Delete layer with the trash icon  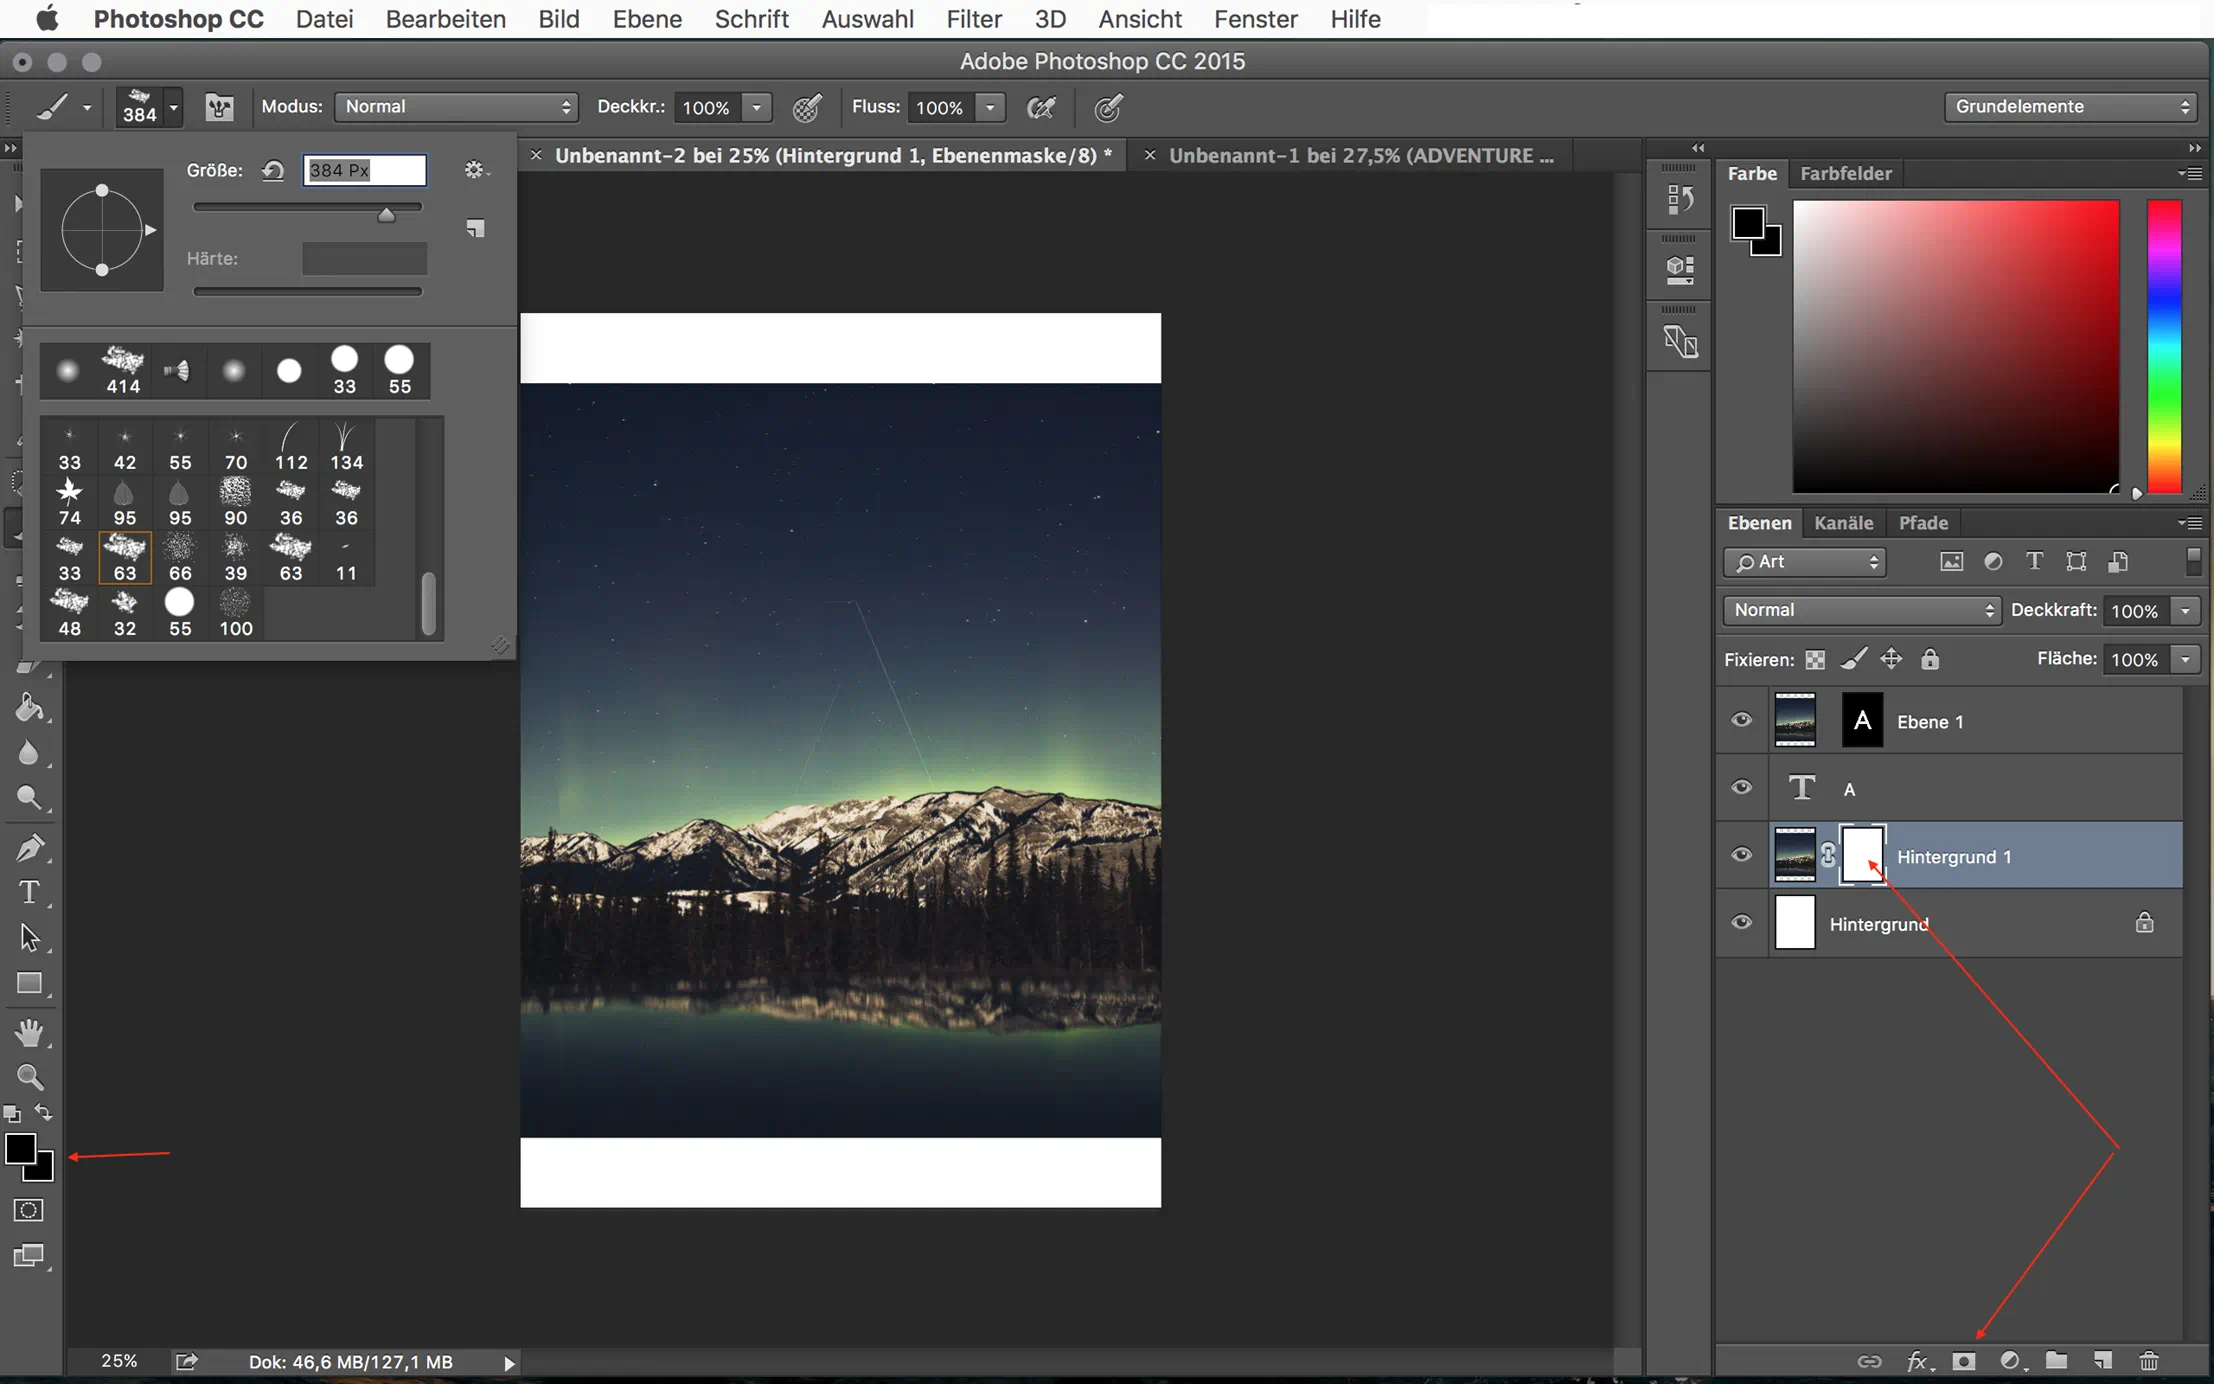point(2149,1361)
